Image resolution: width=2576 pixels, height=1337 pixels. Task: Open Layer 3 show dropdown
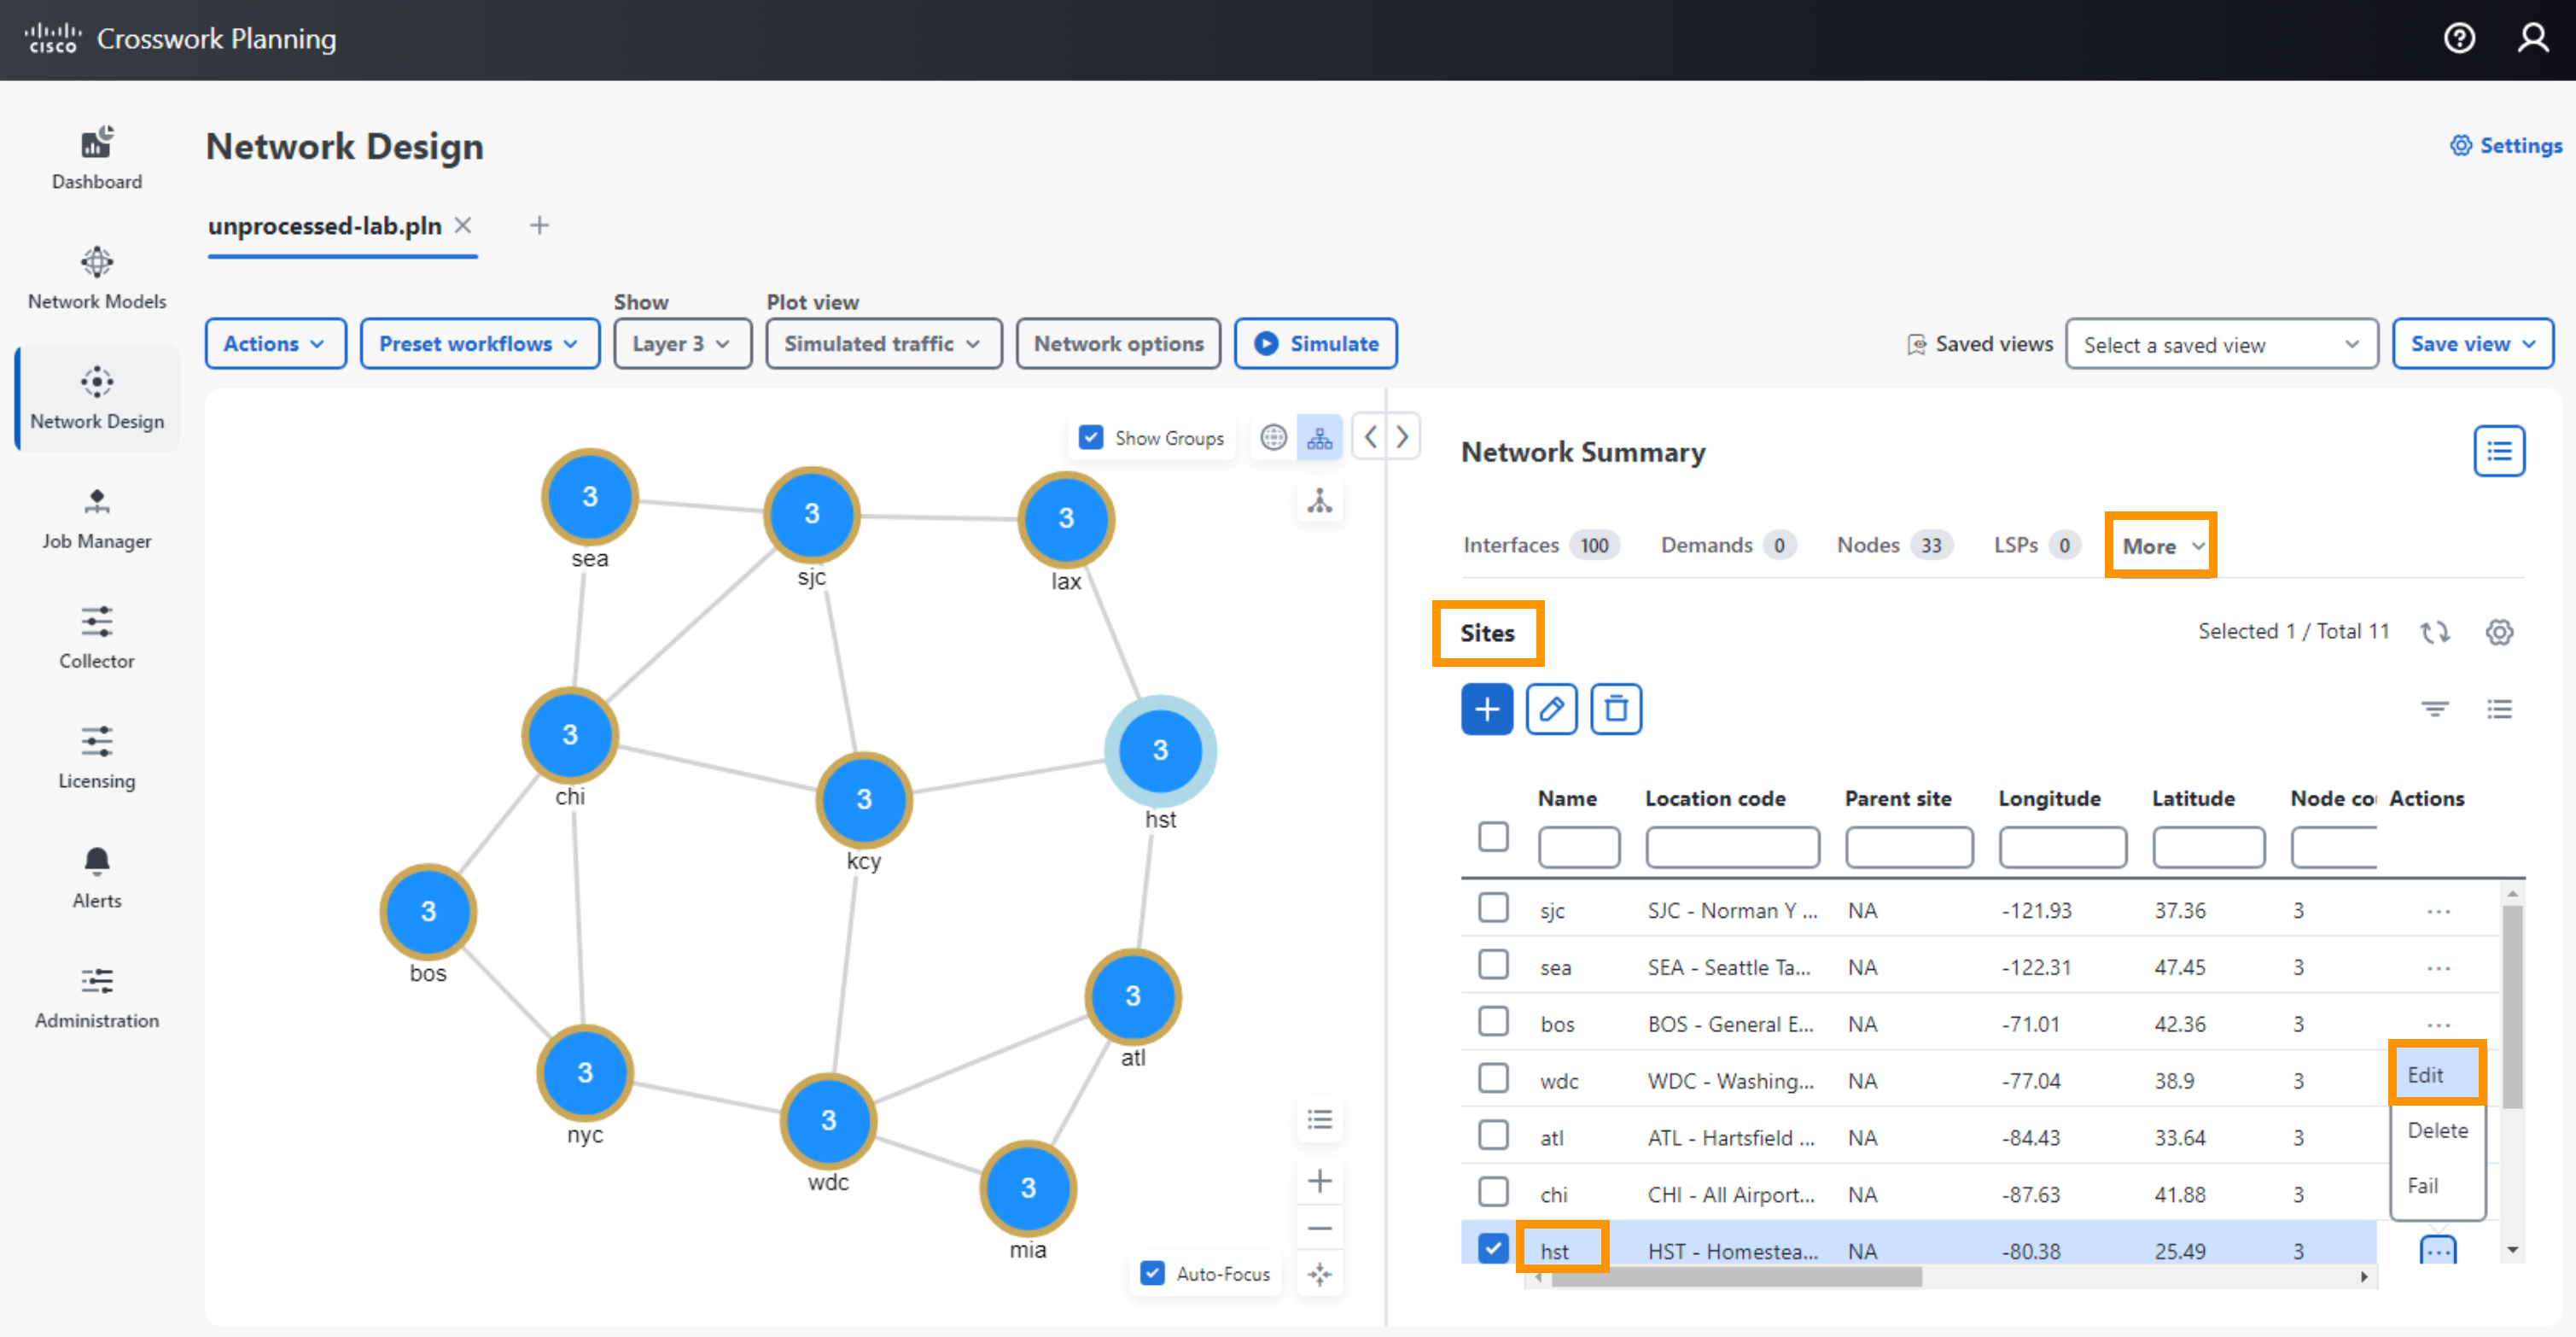[x=682, y=344]
